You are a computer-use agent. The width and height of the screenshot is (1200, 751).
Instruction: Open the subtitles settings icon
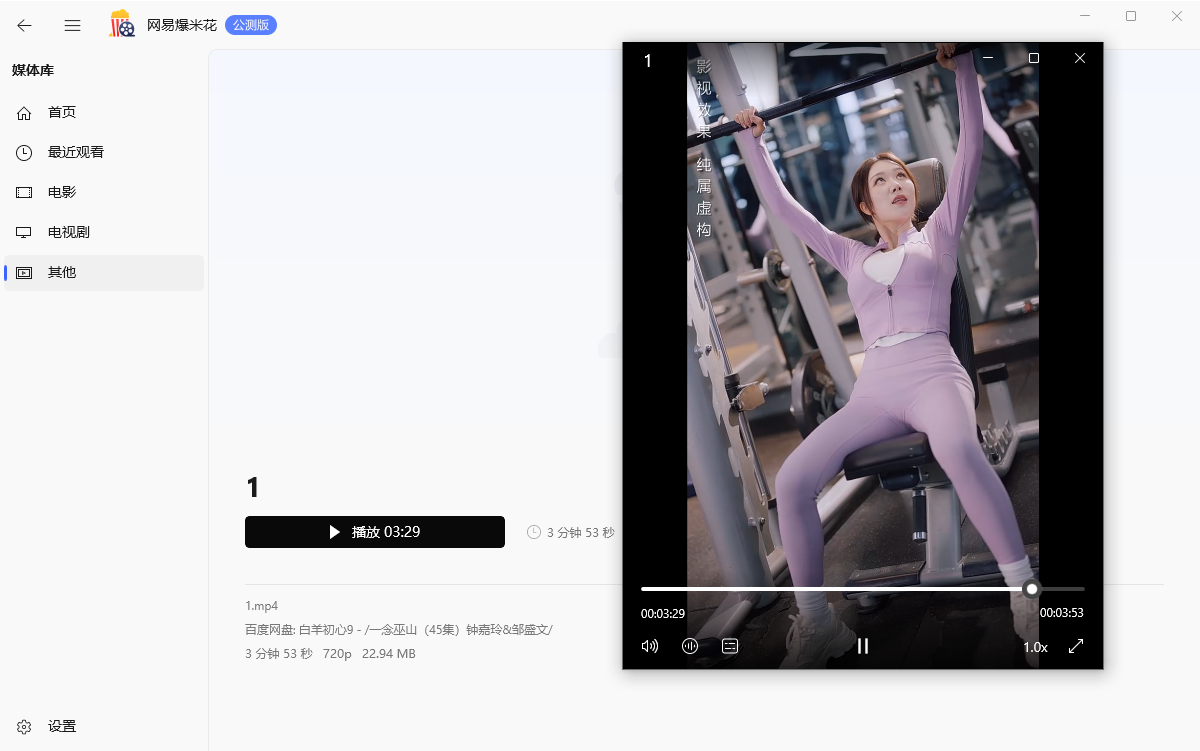730,646
